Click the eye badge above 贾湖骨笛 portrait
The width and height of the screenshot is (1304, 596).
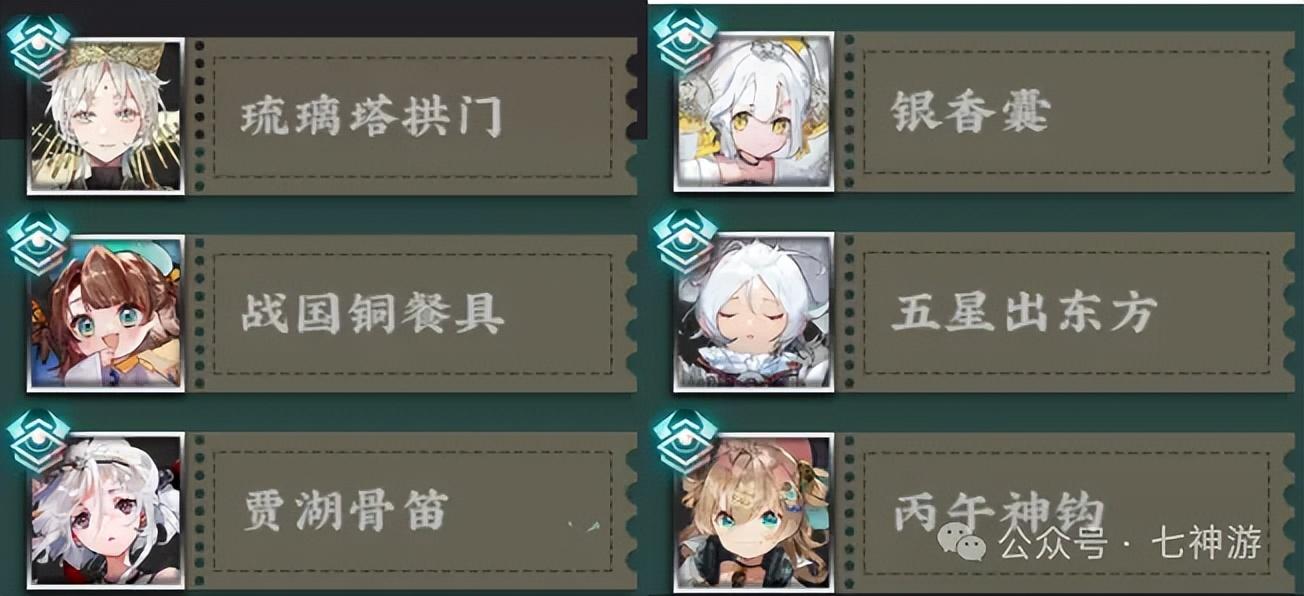(39, 440)
